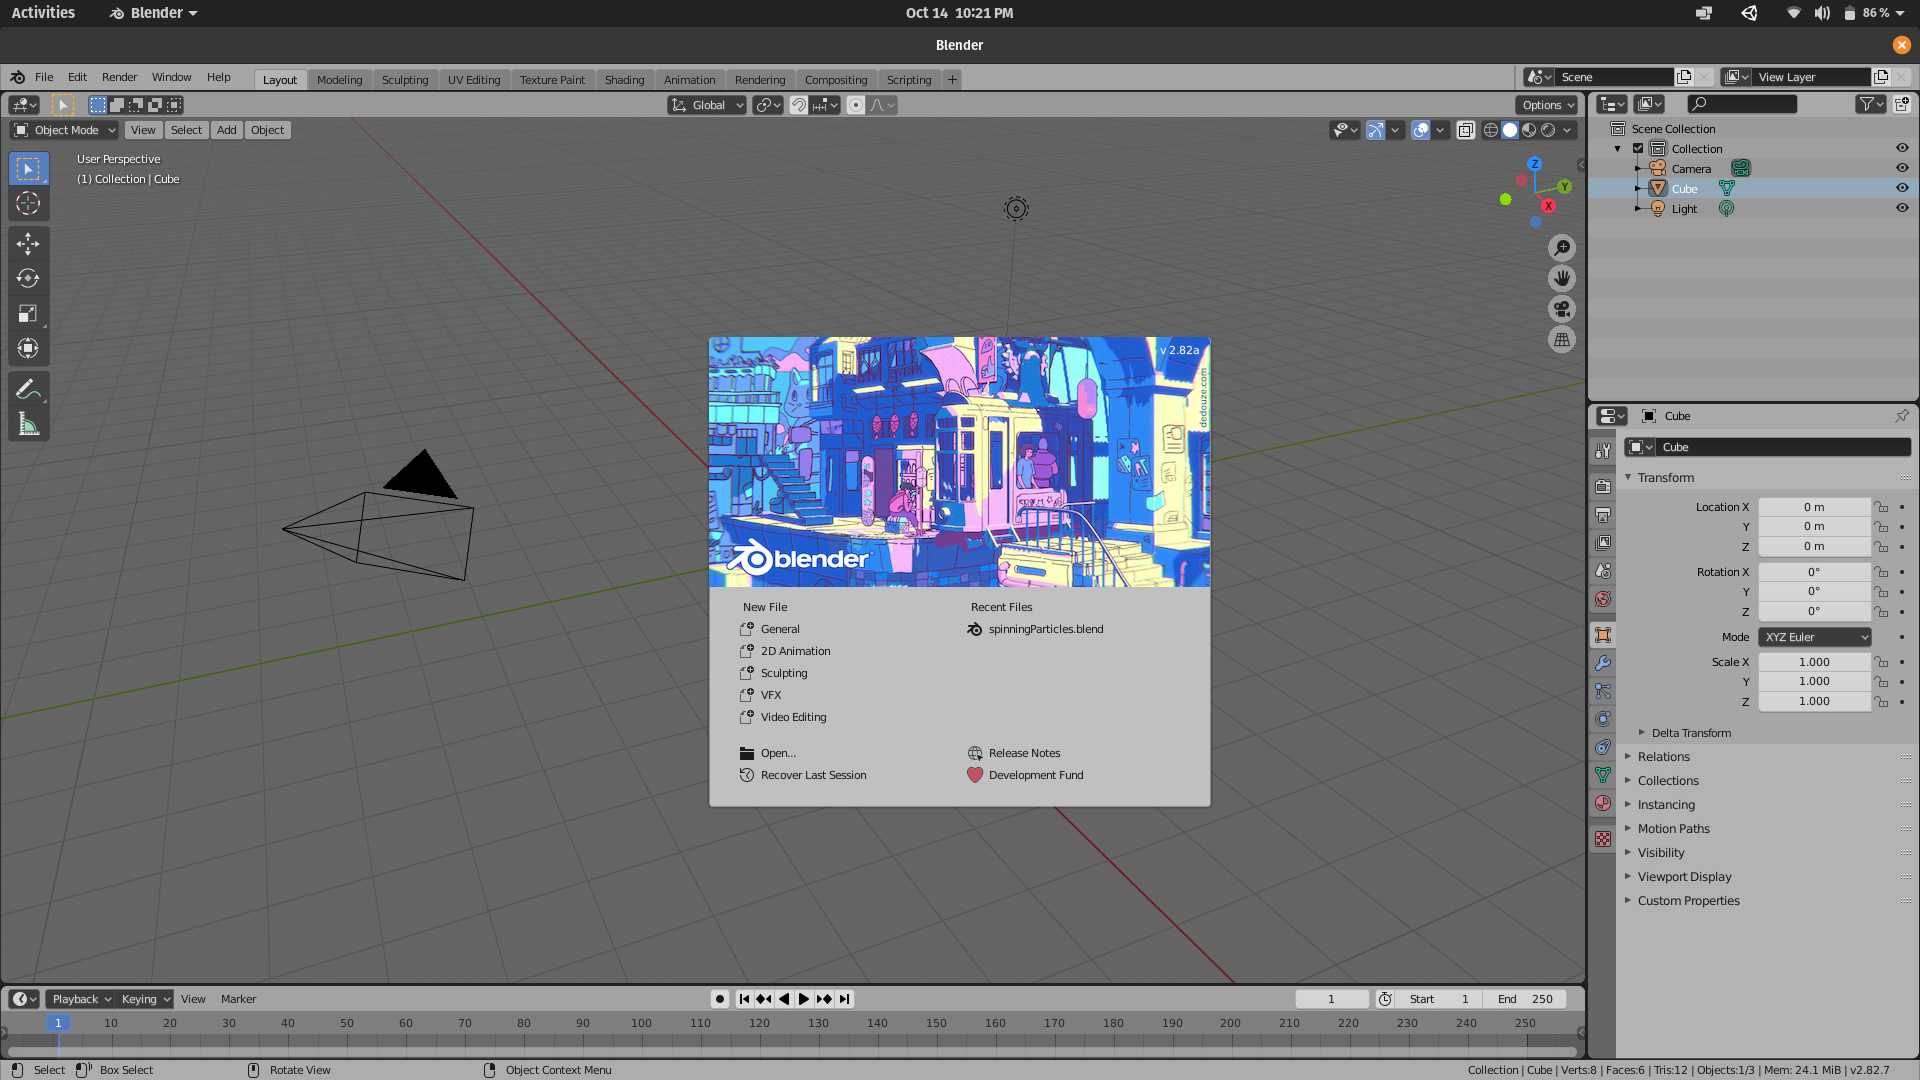Uncheck the Collection checkbox
This screenshot has width=1920, height=1080.
(x=1638, y=148)
